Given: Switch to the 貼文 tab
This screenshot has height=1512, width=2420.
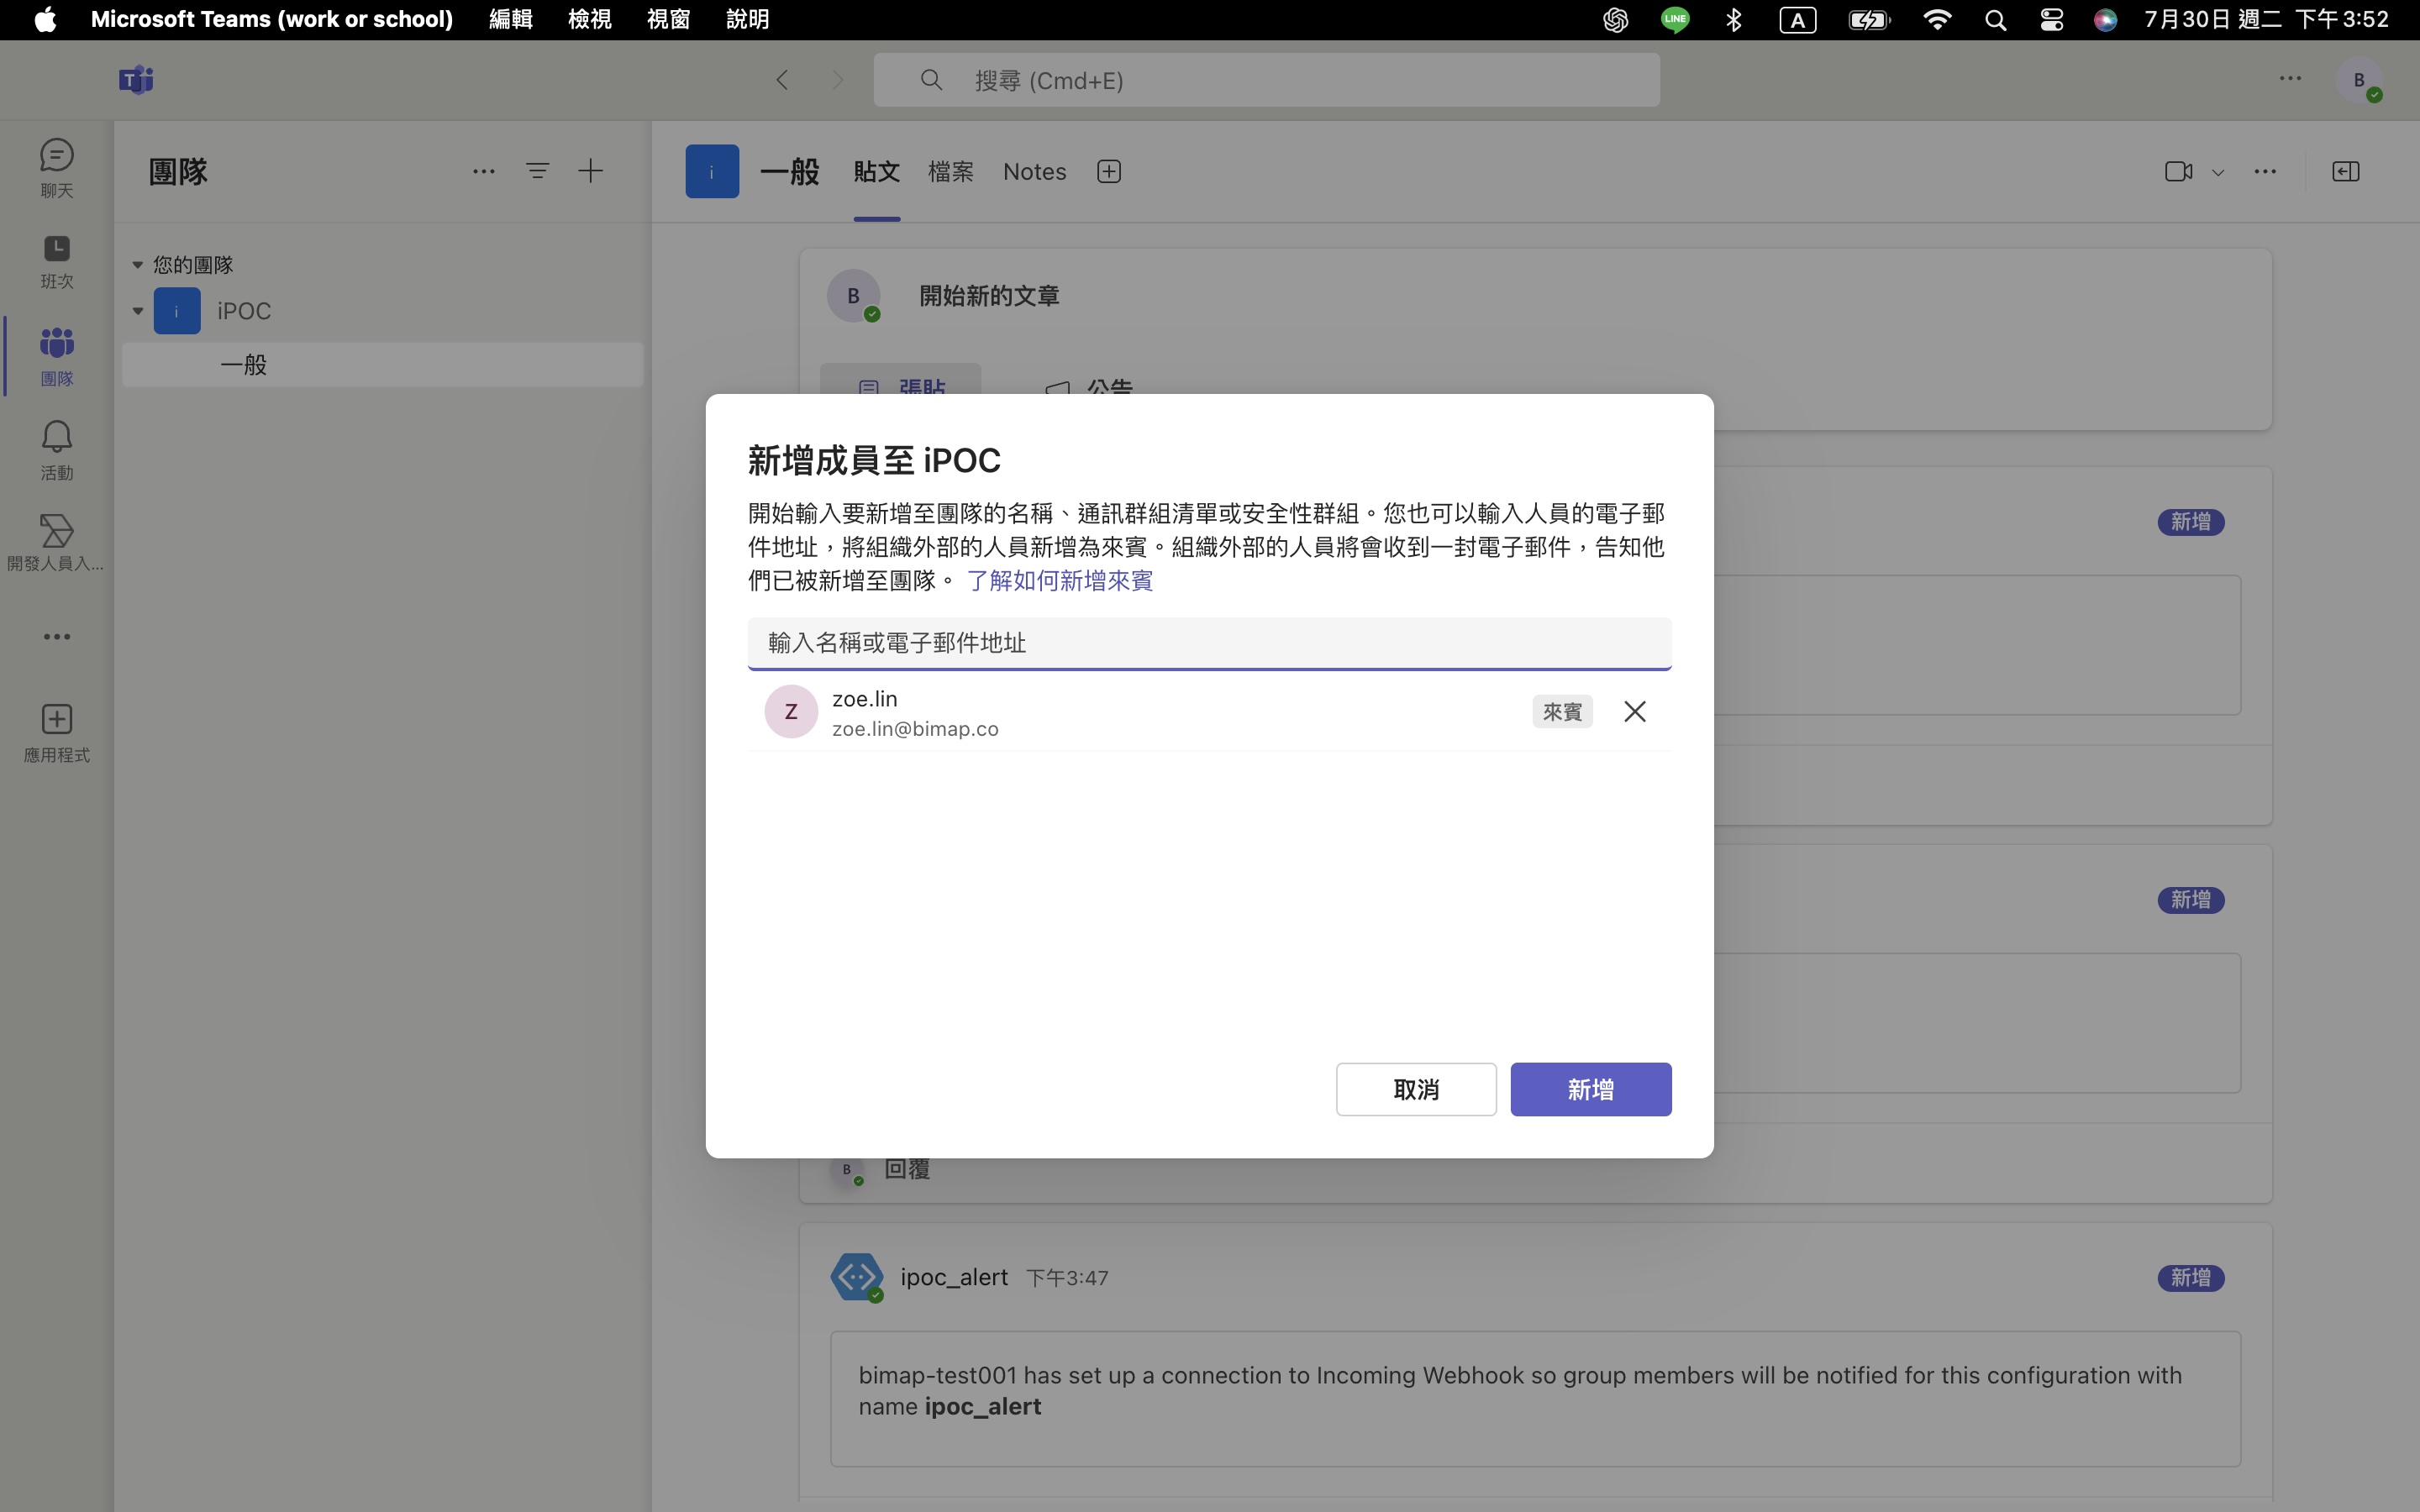Looking at the screenshot, I should (877, 172).
